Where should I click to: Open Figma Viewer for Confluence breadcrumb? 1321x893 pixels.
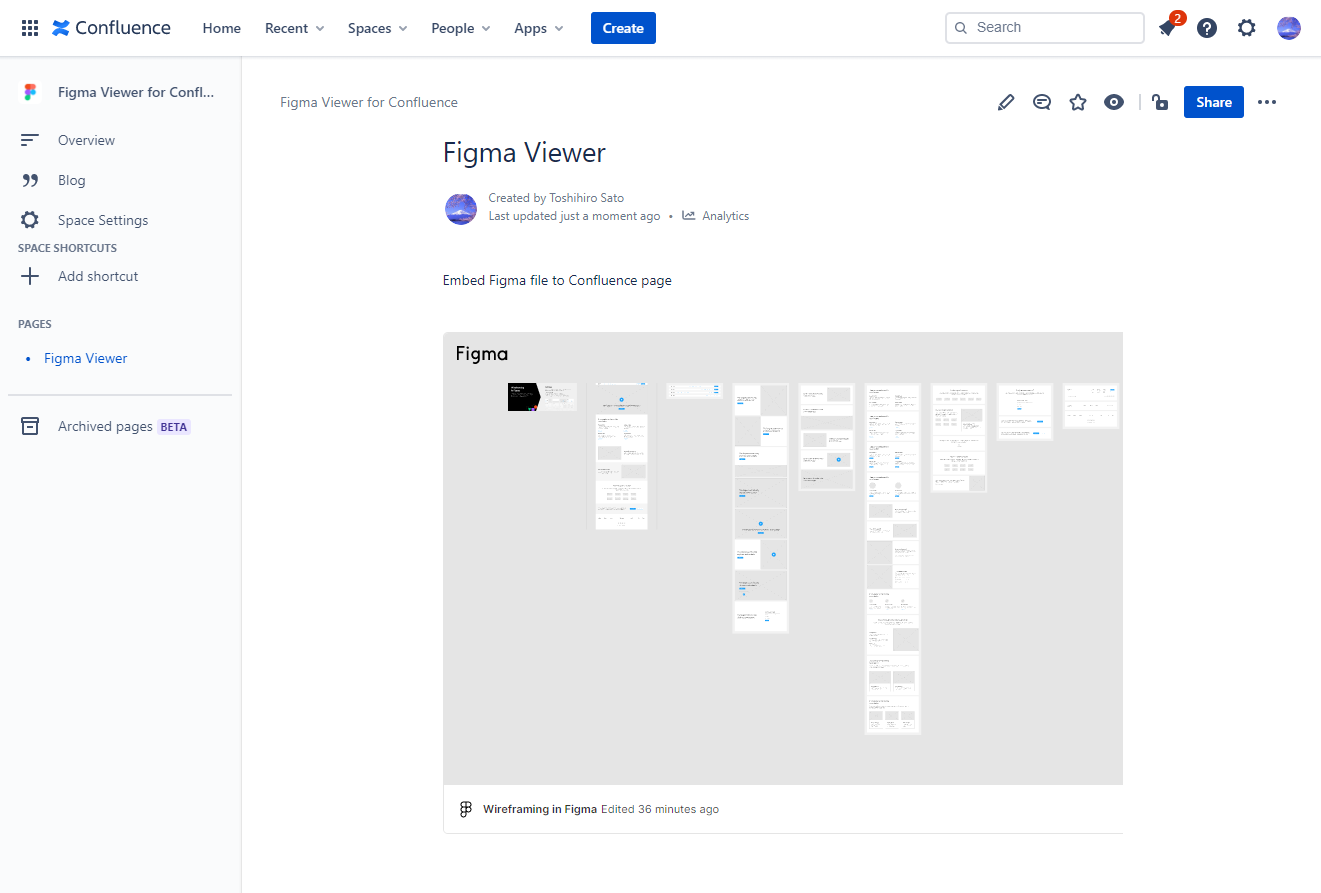[x=369, y=102]
